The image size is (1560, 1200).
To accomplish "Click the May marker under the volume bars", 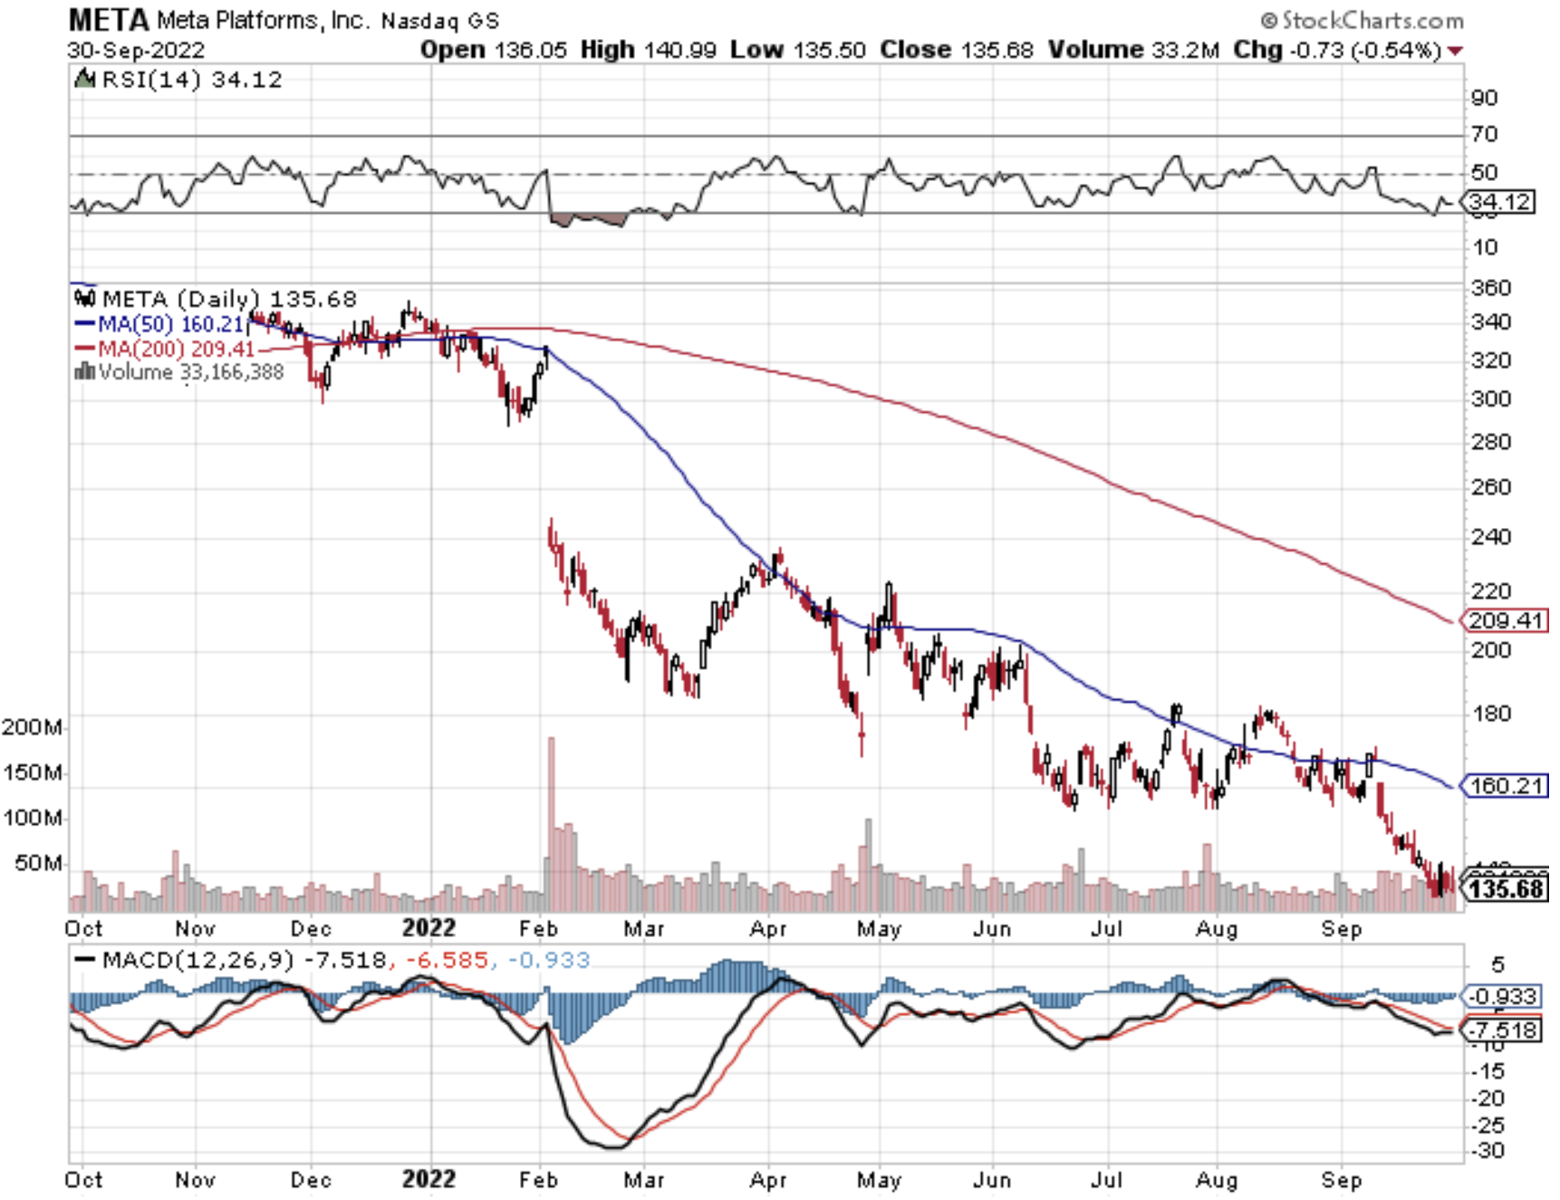I will [879, 929].
